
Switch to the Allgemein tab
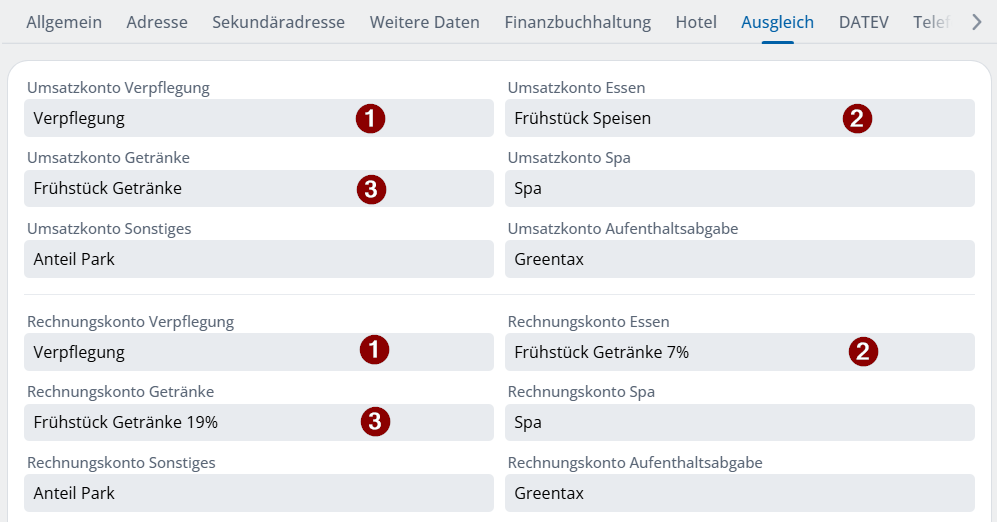pos(64,22)
